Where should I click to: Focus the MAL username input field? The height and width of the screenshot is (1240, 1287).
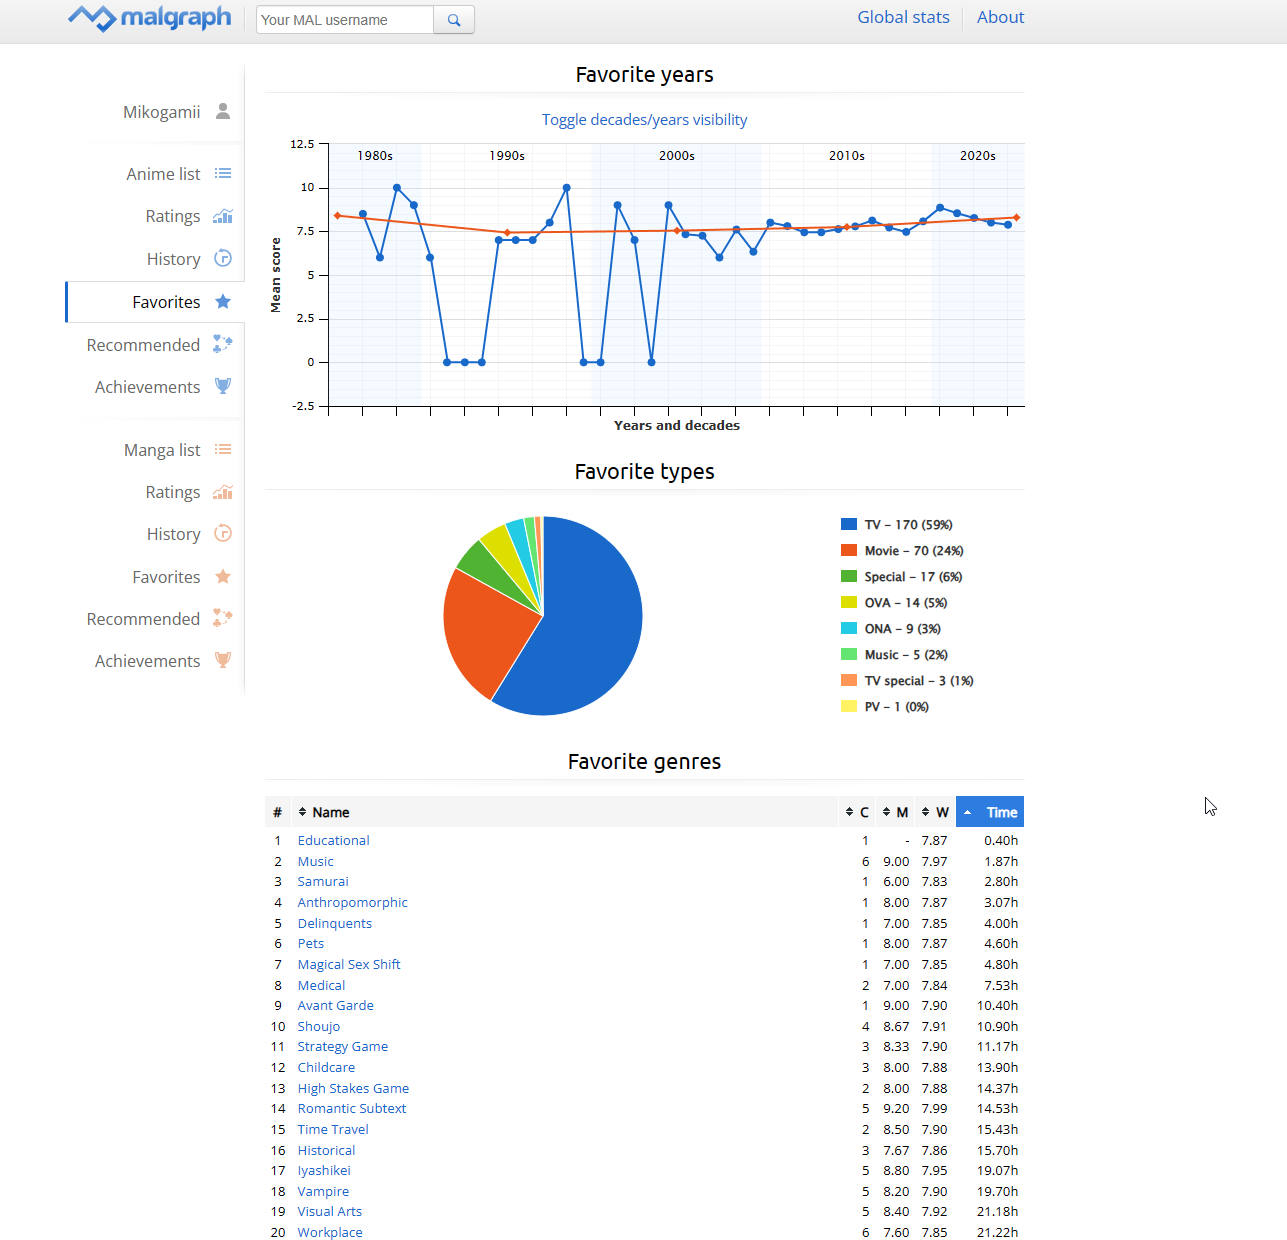(345, 20)
